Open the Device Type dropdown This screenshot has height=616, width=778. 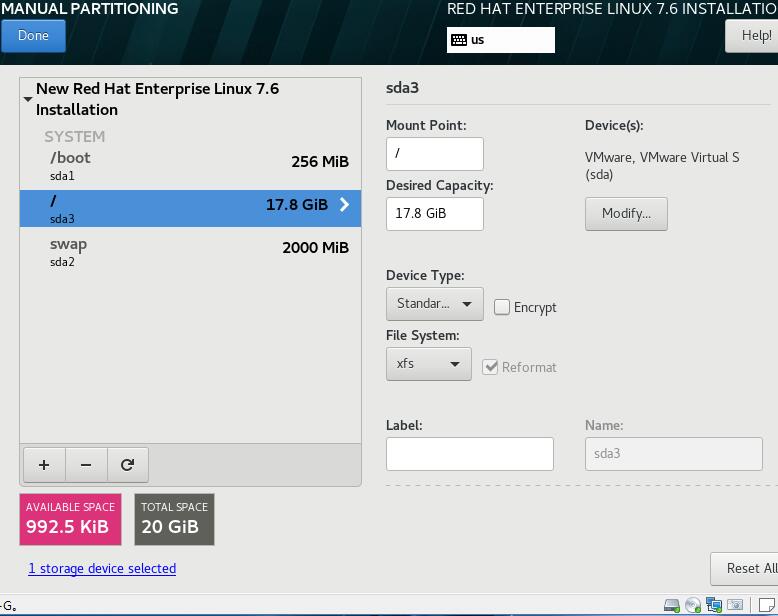(x=435, y=304)
